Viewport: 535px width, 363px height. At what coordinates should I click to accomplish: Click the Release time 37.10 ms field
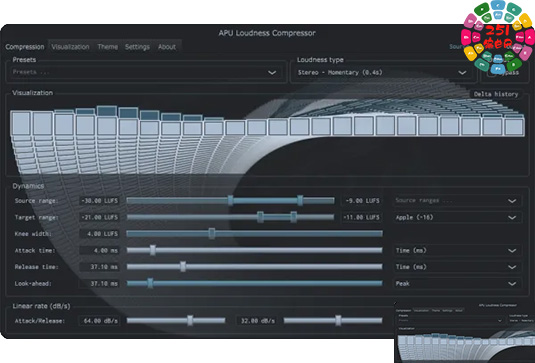coord(99,267)
